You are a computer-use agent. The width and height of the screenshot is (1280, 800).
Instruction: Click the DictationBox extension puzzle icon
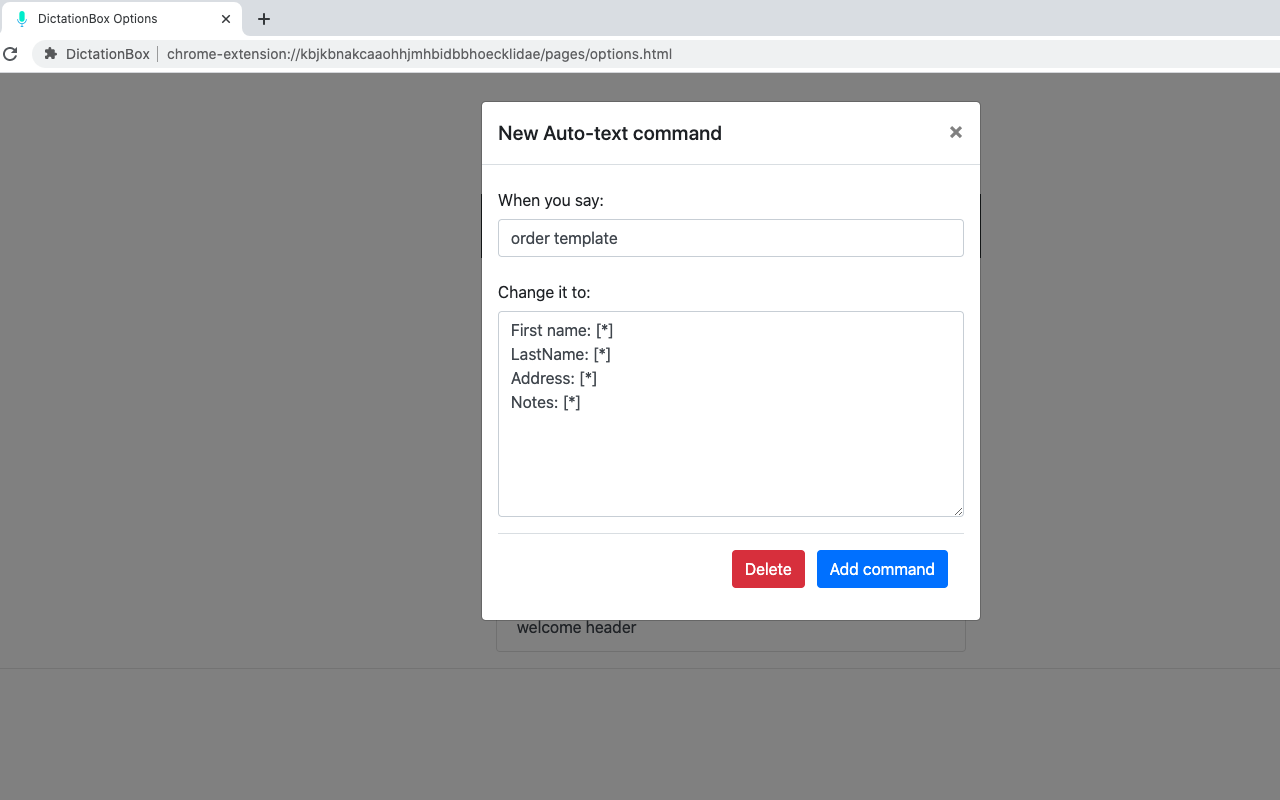(x=51, y=54)
